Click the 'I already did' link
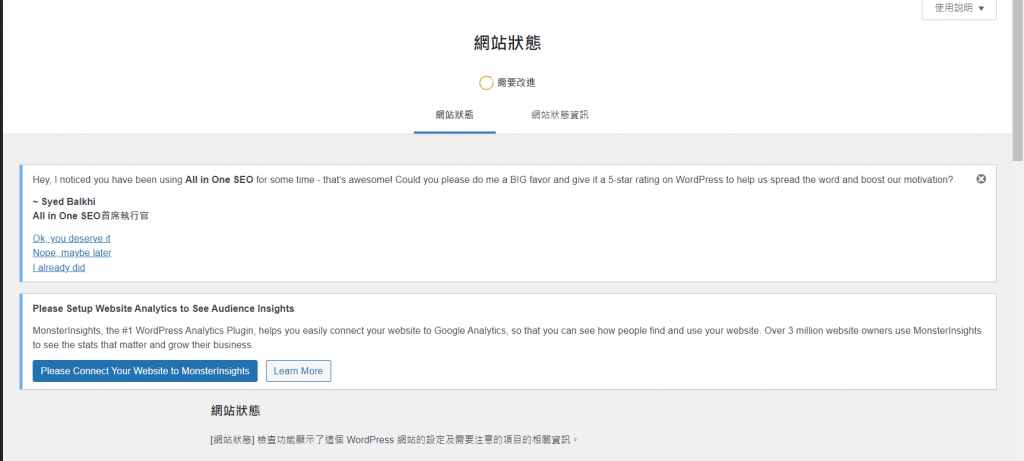The image size is (1024, 461). 59,267
